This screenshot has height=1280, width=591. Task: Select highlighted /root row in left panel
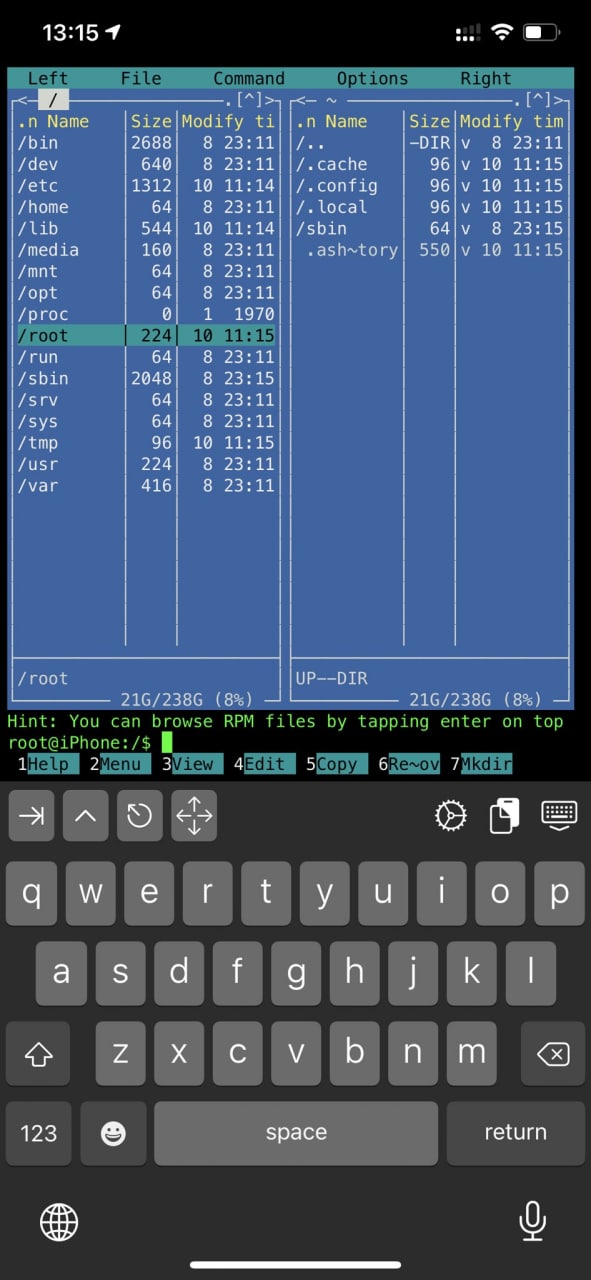click(x=146, y=336)
